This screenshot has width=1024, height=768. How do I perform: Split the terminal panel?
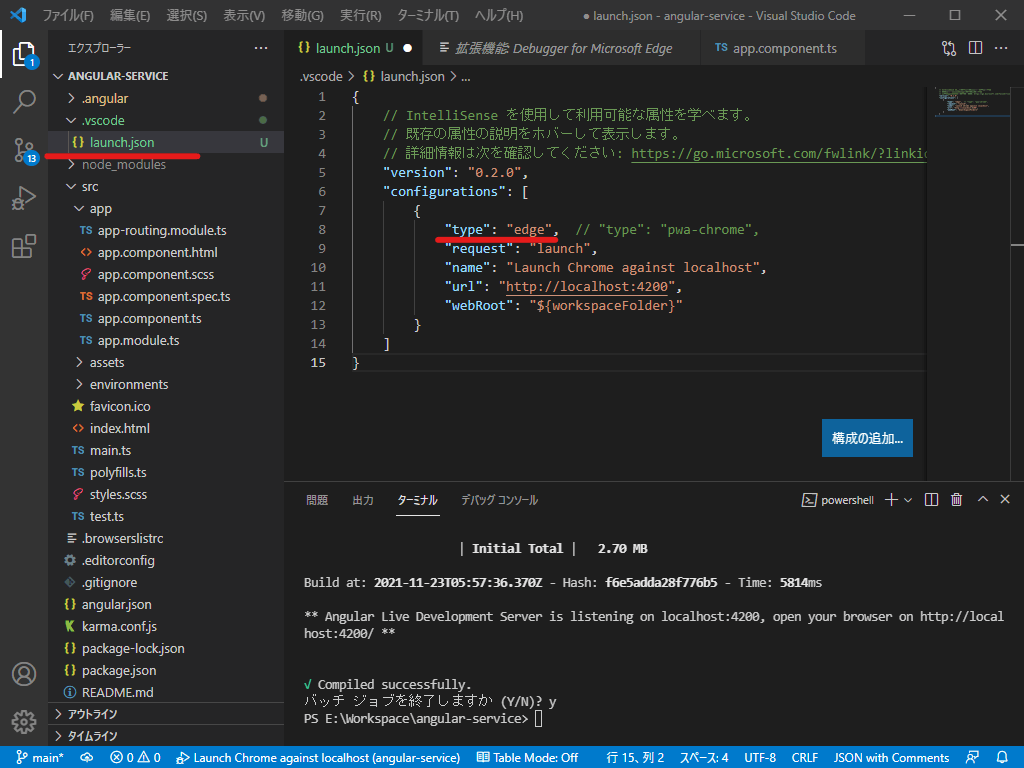coord(931,500)
